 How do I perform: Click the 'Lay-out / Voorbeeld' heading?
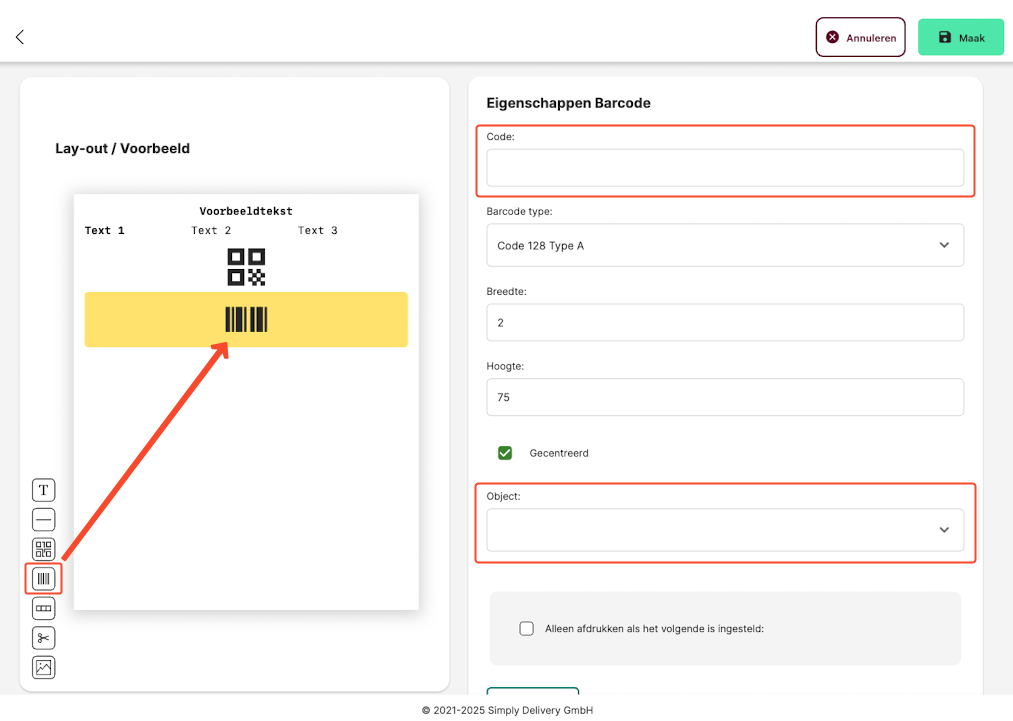point(123,149)
